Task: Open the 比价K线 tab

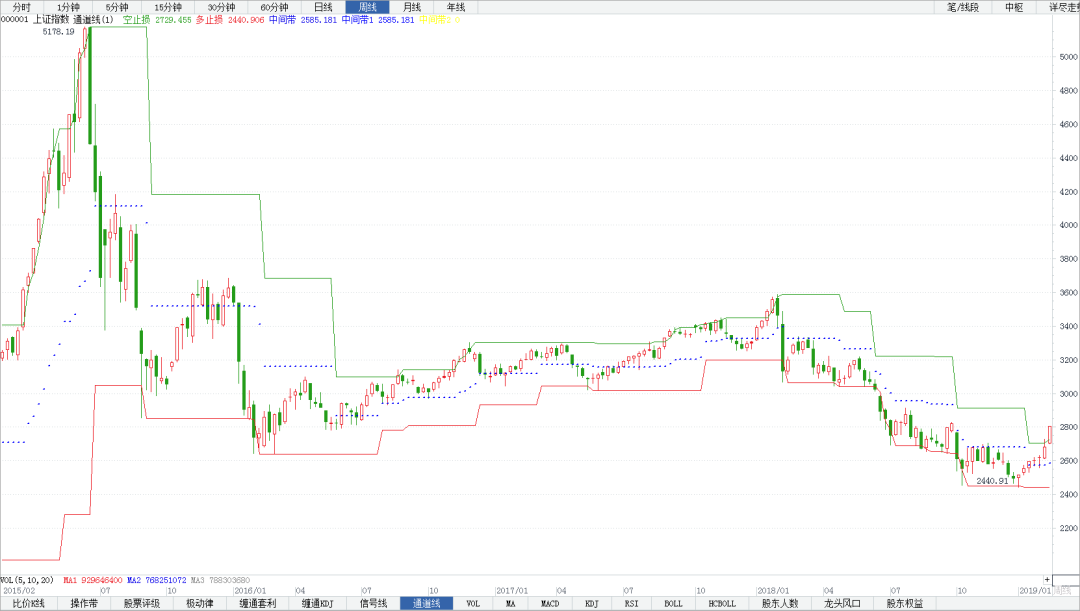Action: tap(29, 604)
